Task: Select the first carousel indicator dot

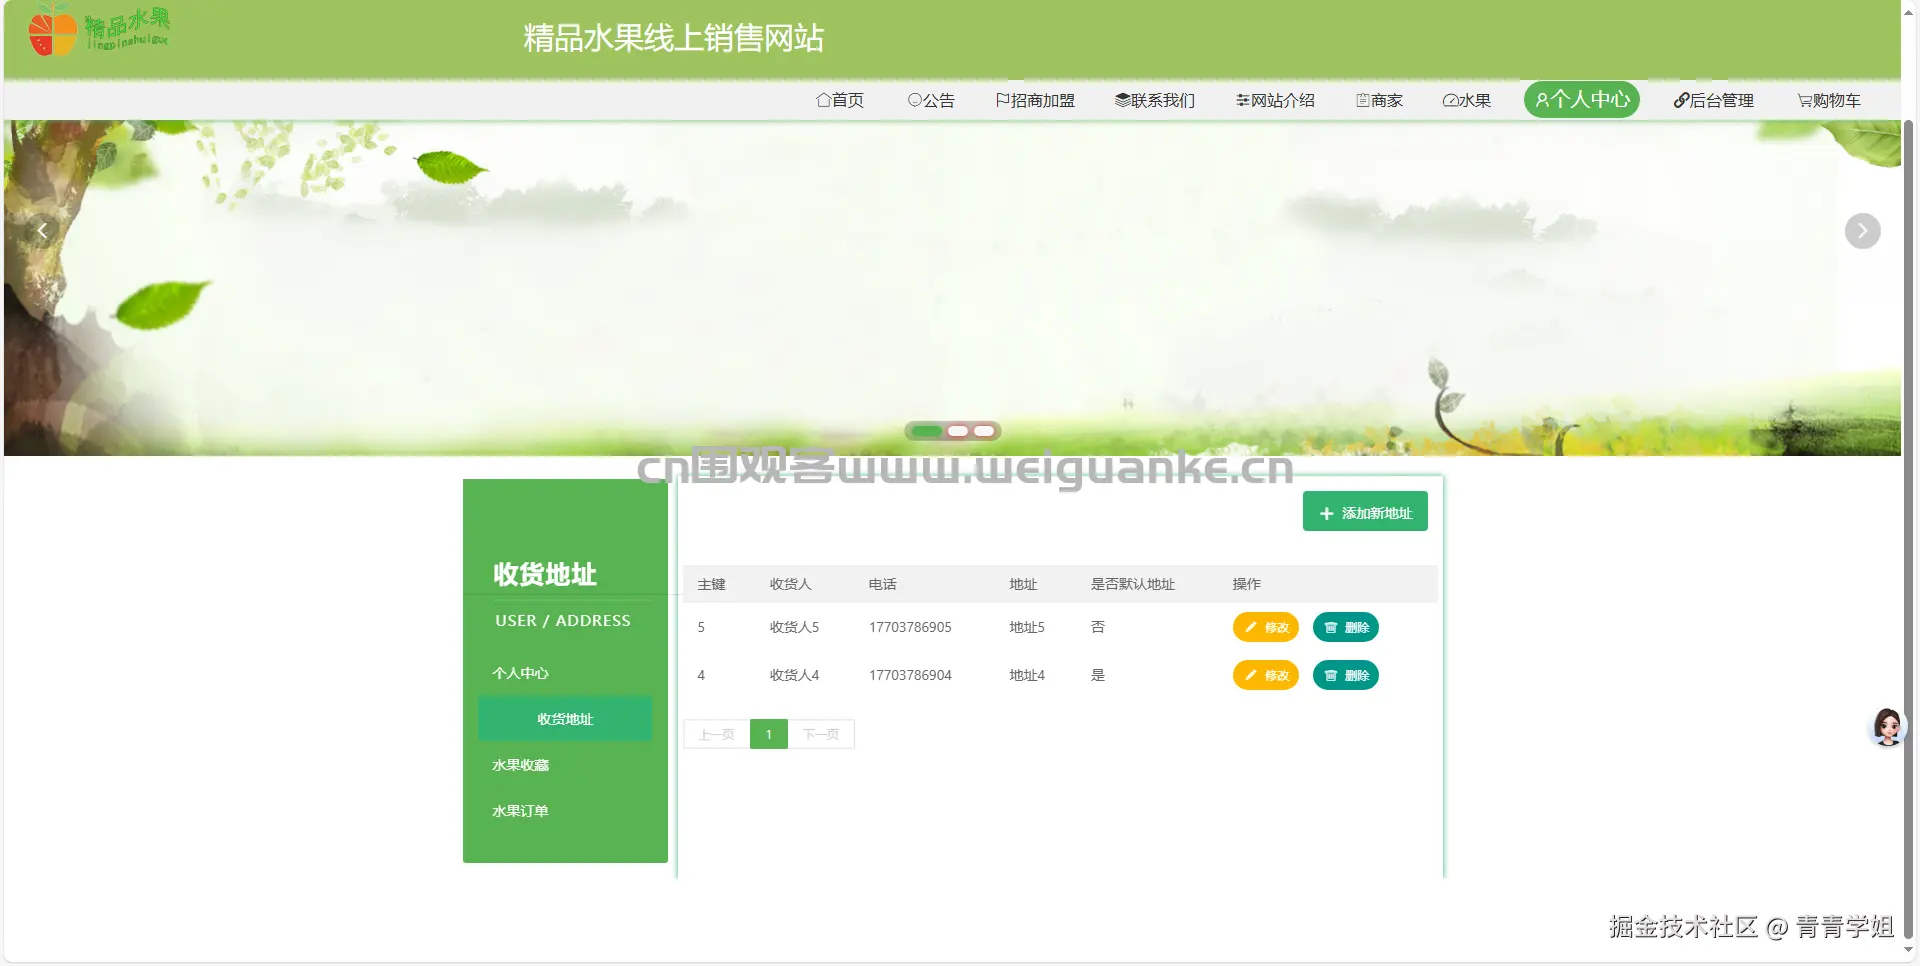Action: (927, 431)
